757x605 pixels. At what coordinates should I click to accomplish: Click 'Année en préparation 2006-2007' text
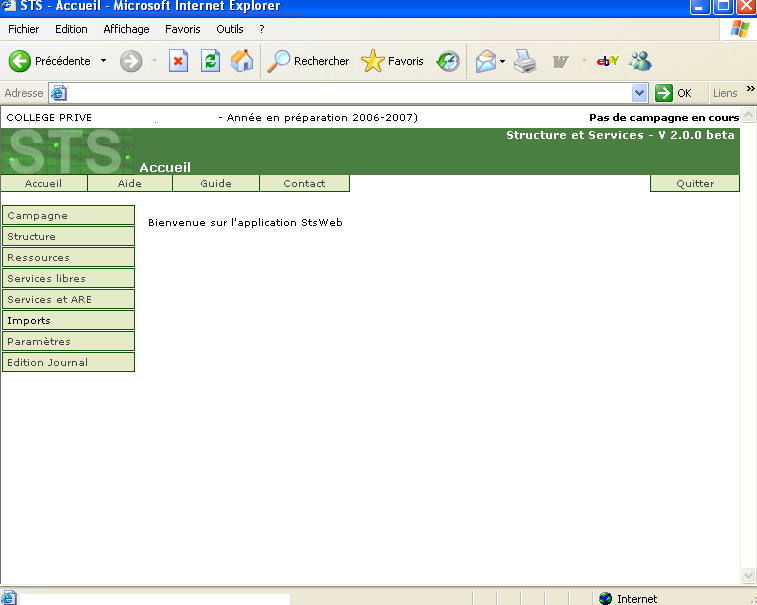tap(320, 117)
